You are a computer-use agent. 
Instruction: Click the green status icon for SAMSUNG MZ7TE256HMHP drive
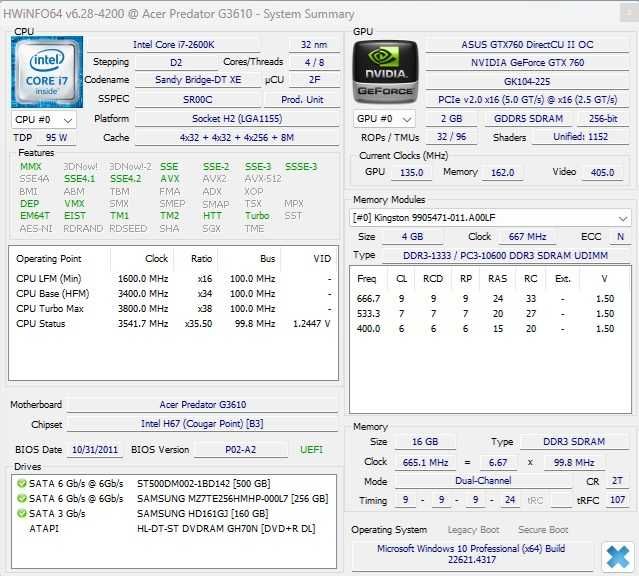tap(22, 499)
